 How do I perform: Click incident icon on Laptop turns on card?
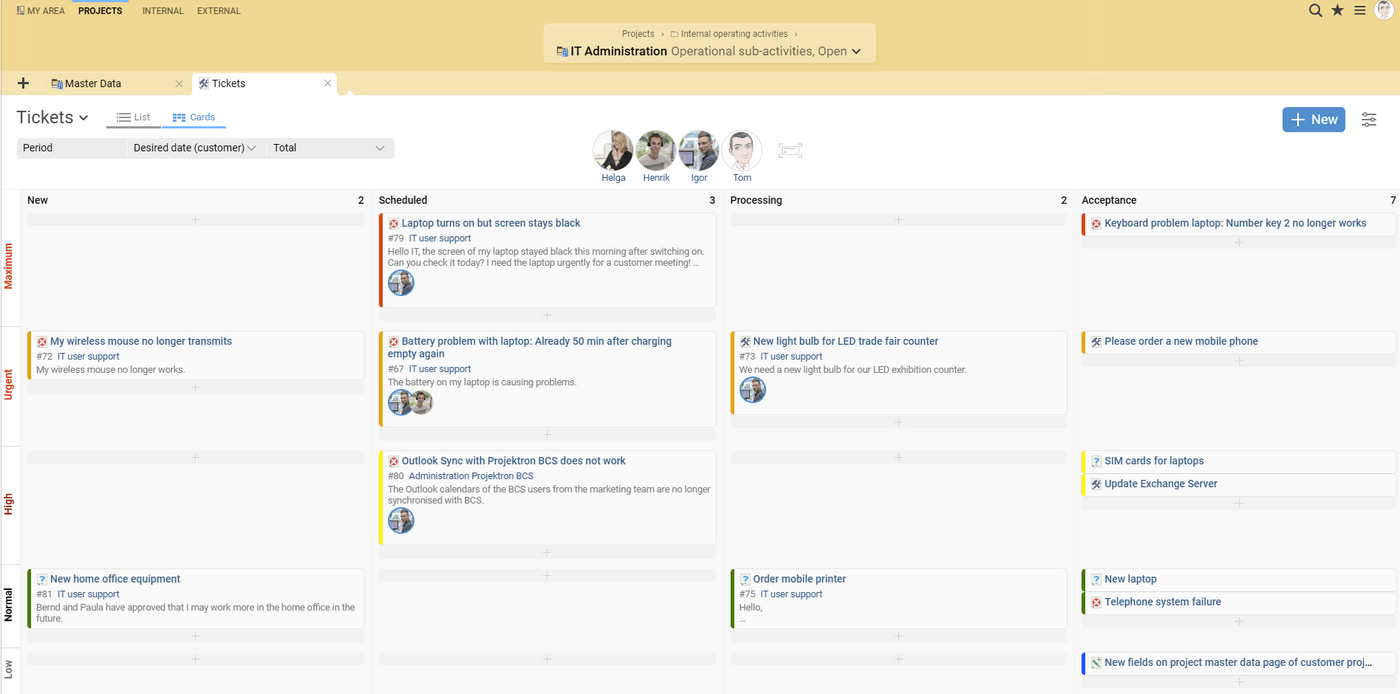[x=393, y=224]
